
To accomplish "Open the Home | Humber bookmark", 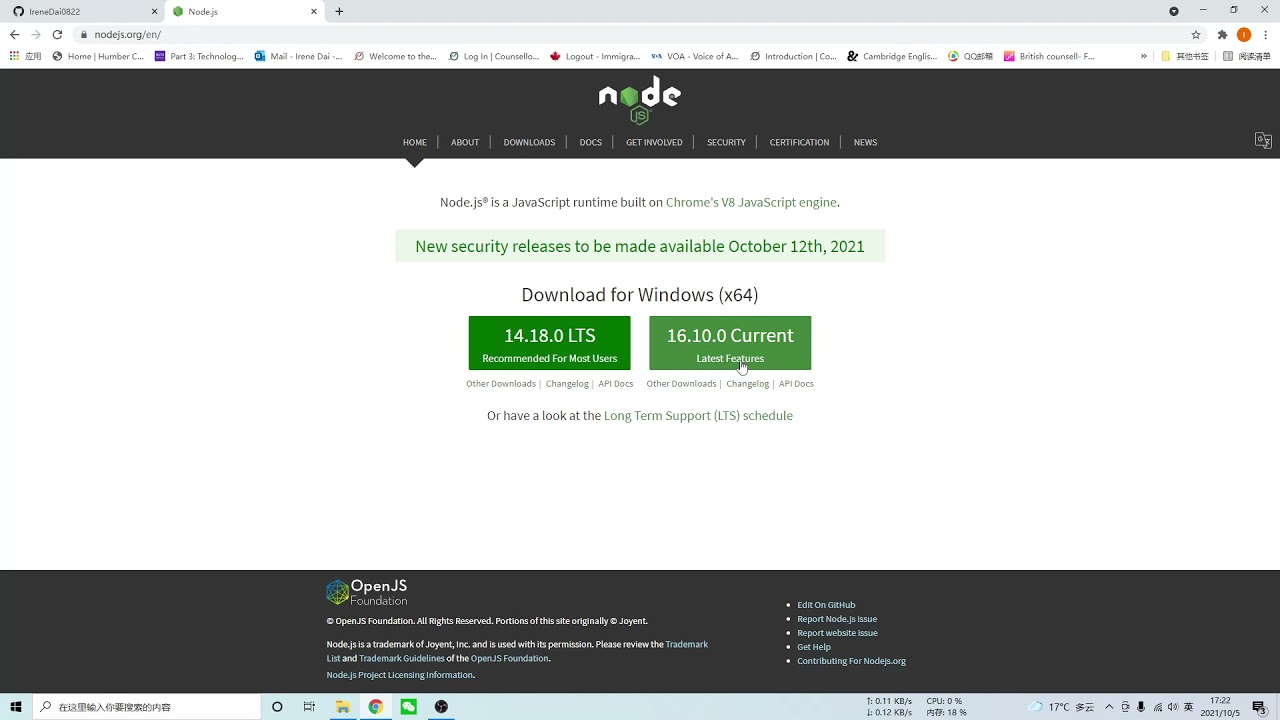I will [98, 56].
